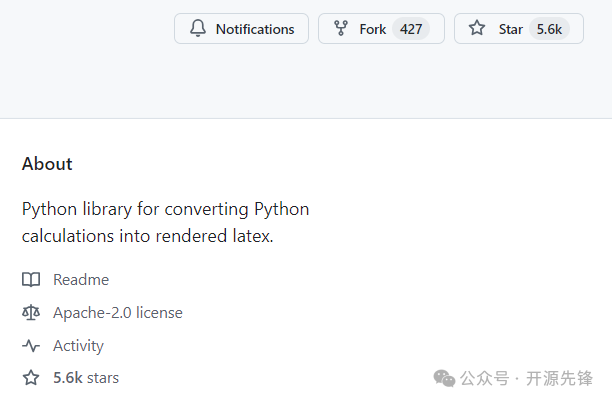Click the pulse icon beside Activity
Screen dimensions: 612x402
(31, 346)
